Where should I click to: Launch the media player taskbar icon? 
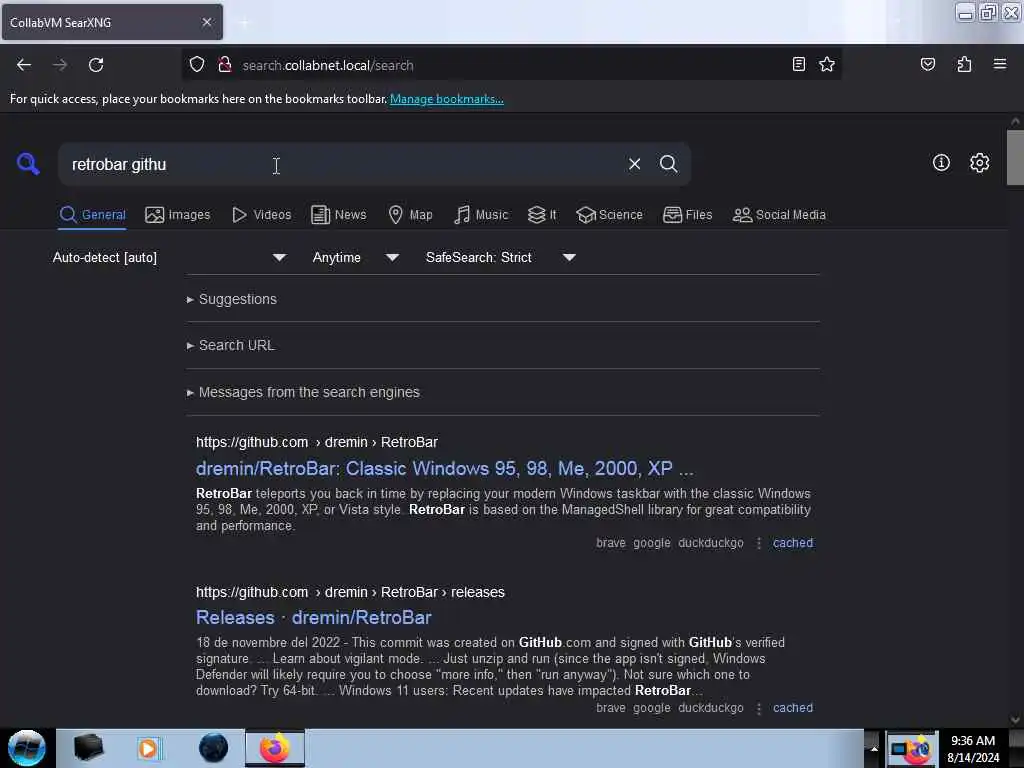click(x=148, y=748)
